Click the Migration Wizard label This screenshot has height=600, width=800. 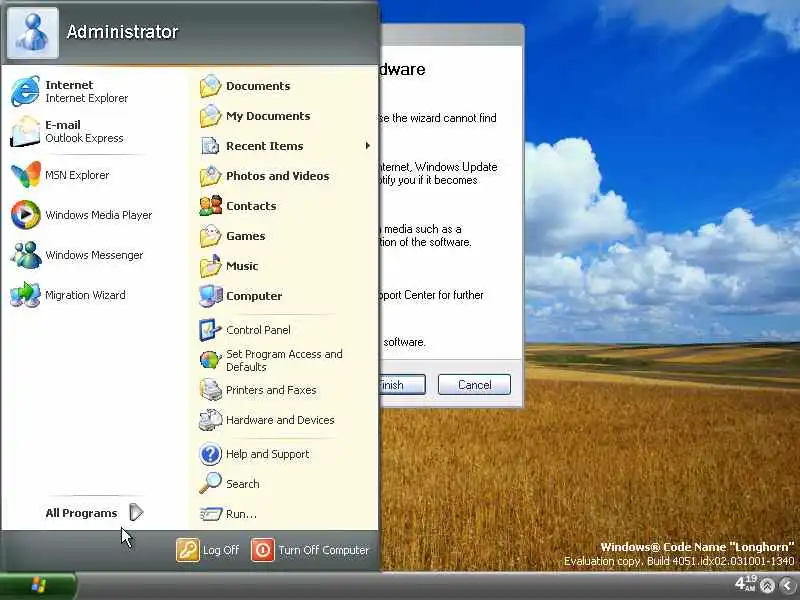click(x=85, y=295)
